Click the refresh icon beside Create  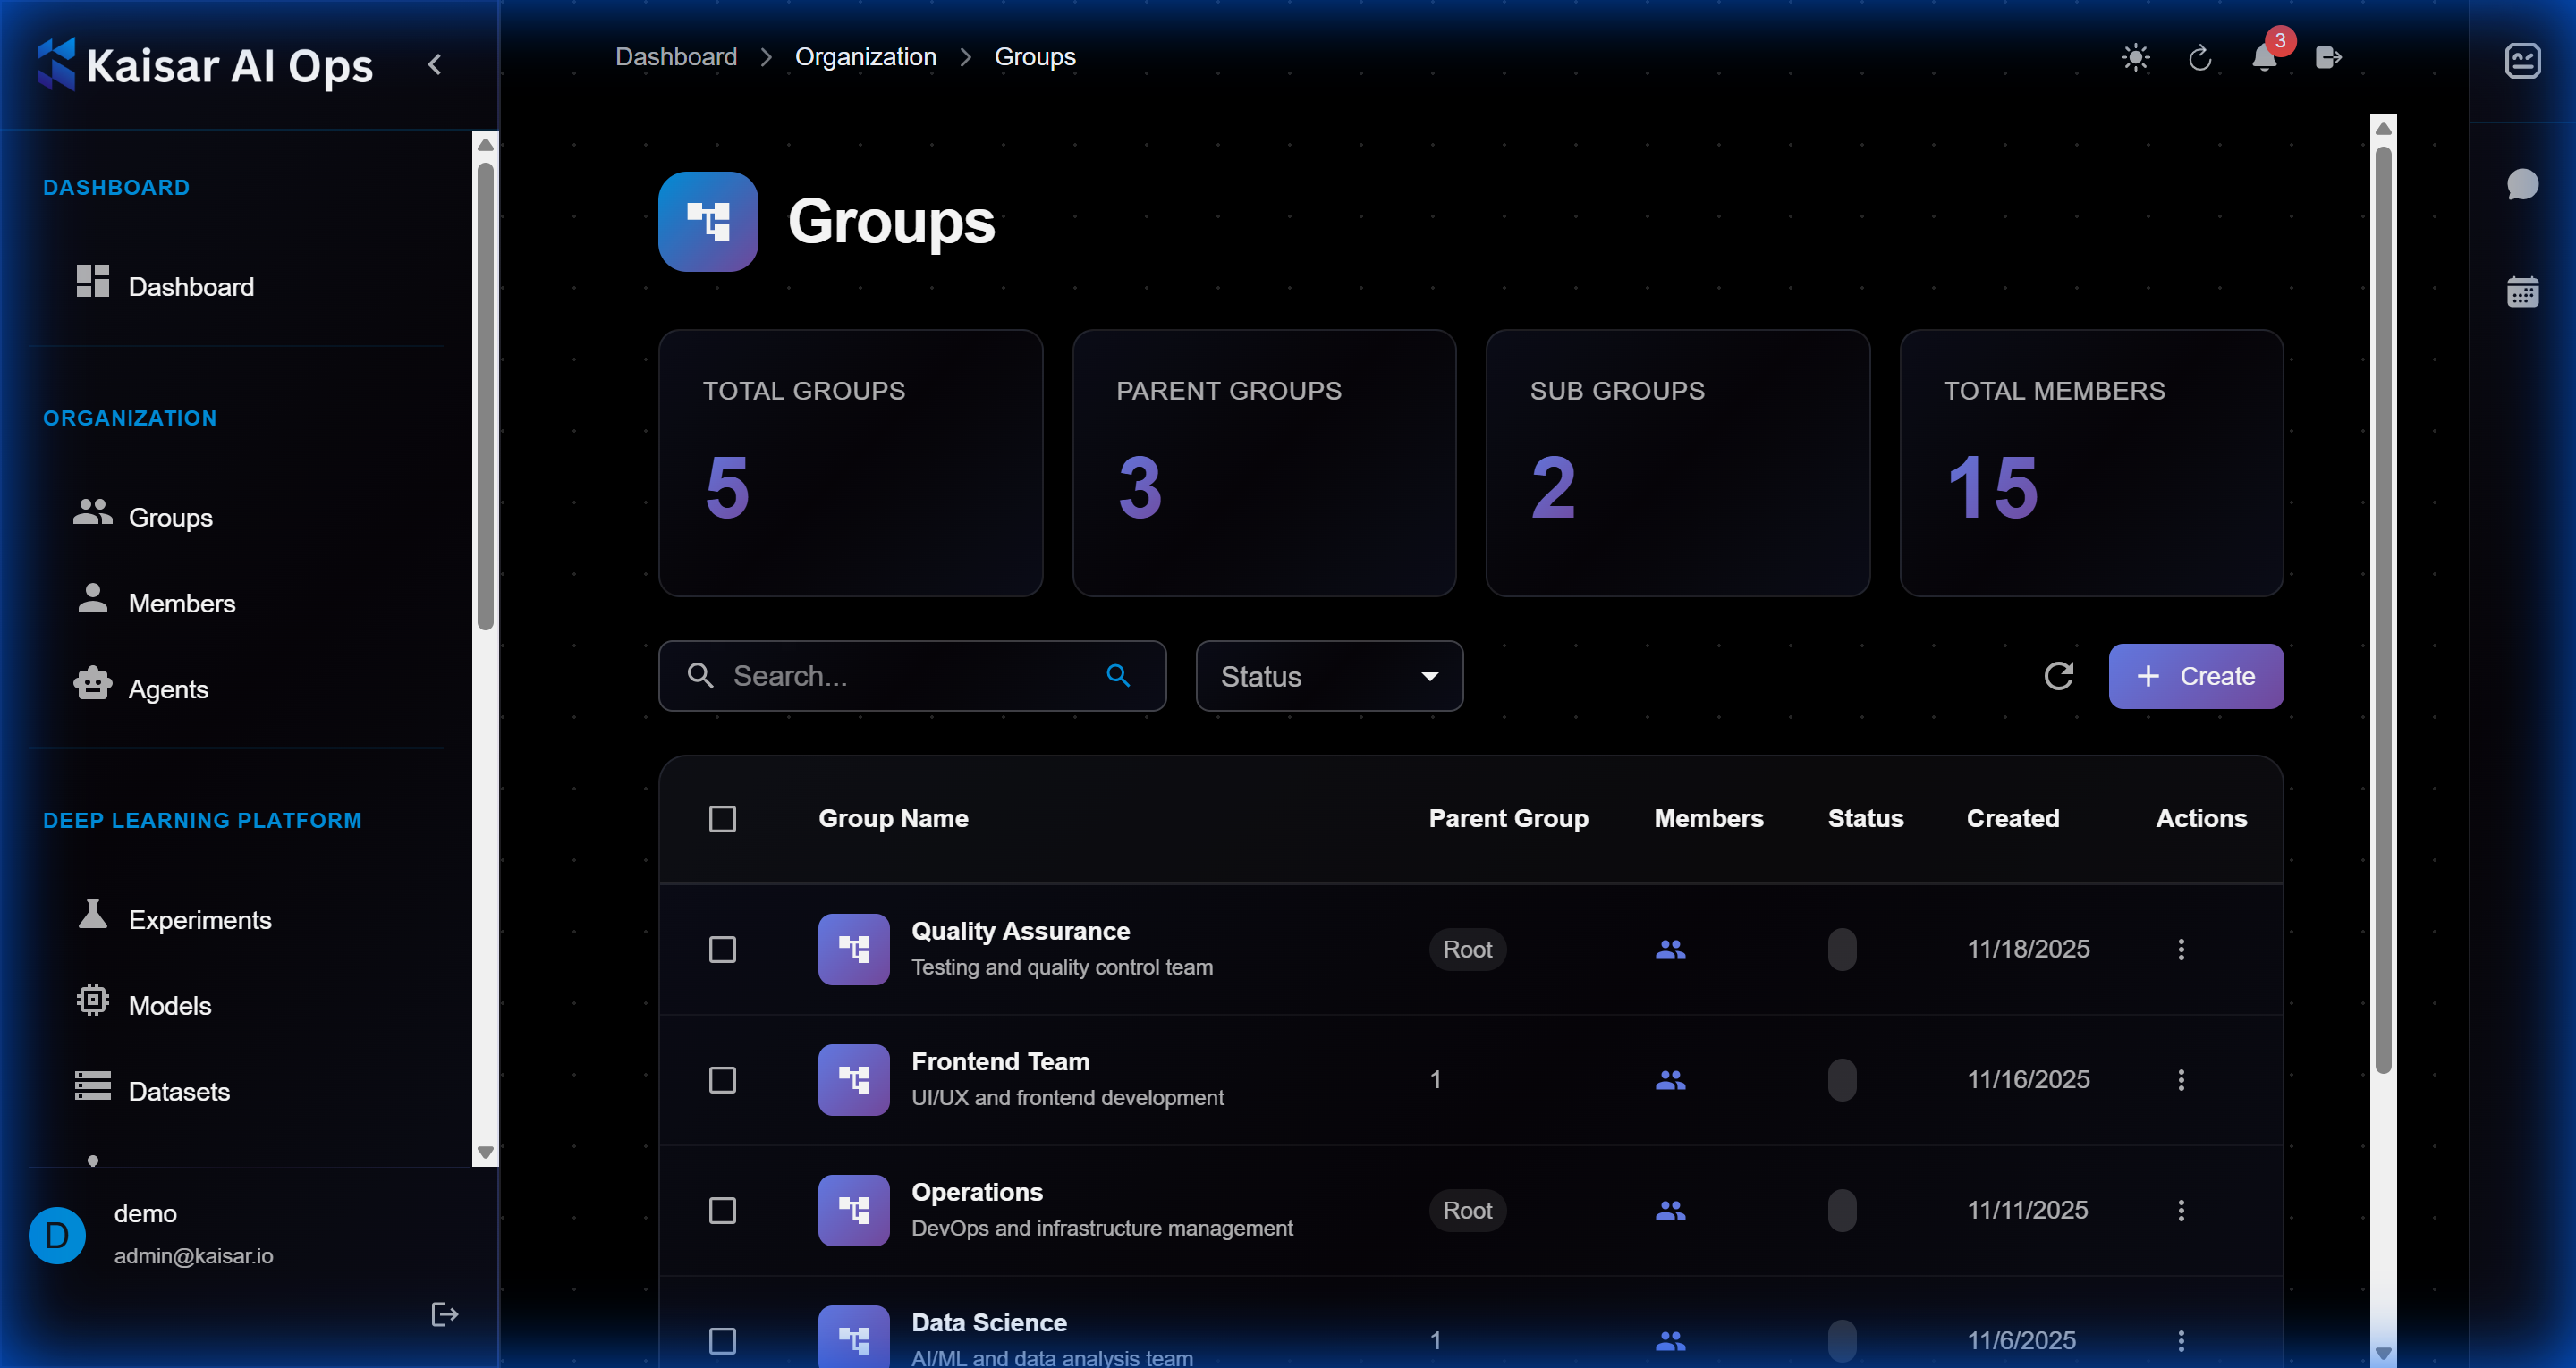pos(2060,676)
